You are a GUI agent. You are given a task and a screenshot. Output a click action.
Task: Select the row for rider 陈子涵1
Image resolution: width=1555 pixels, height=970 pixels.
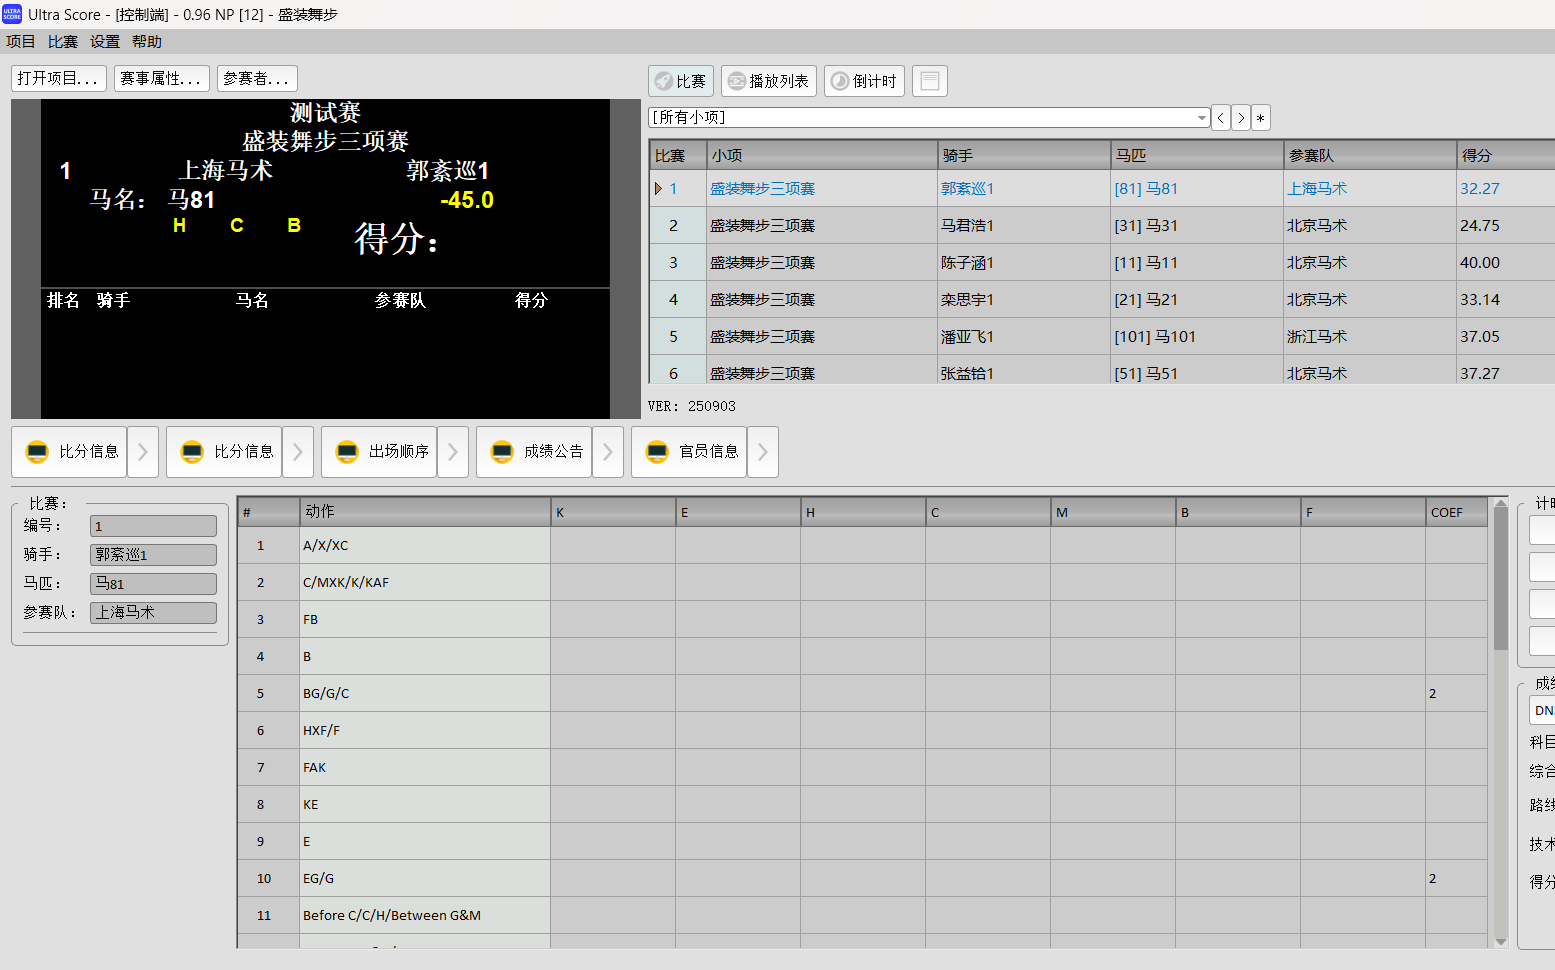(x=967, y=263)
